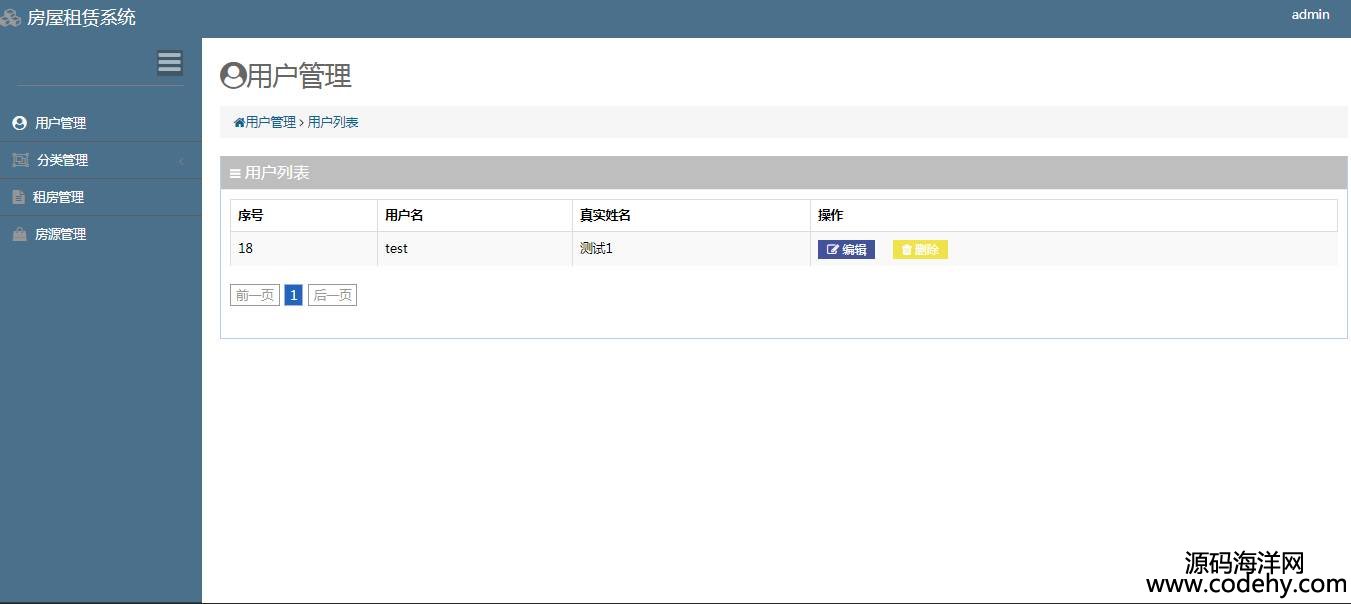Click the cell with ID 18
This screenshot has width=1351, height=604.
coord(304,249)
